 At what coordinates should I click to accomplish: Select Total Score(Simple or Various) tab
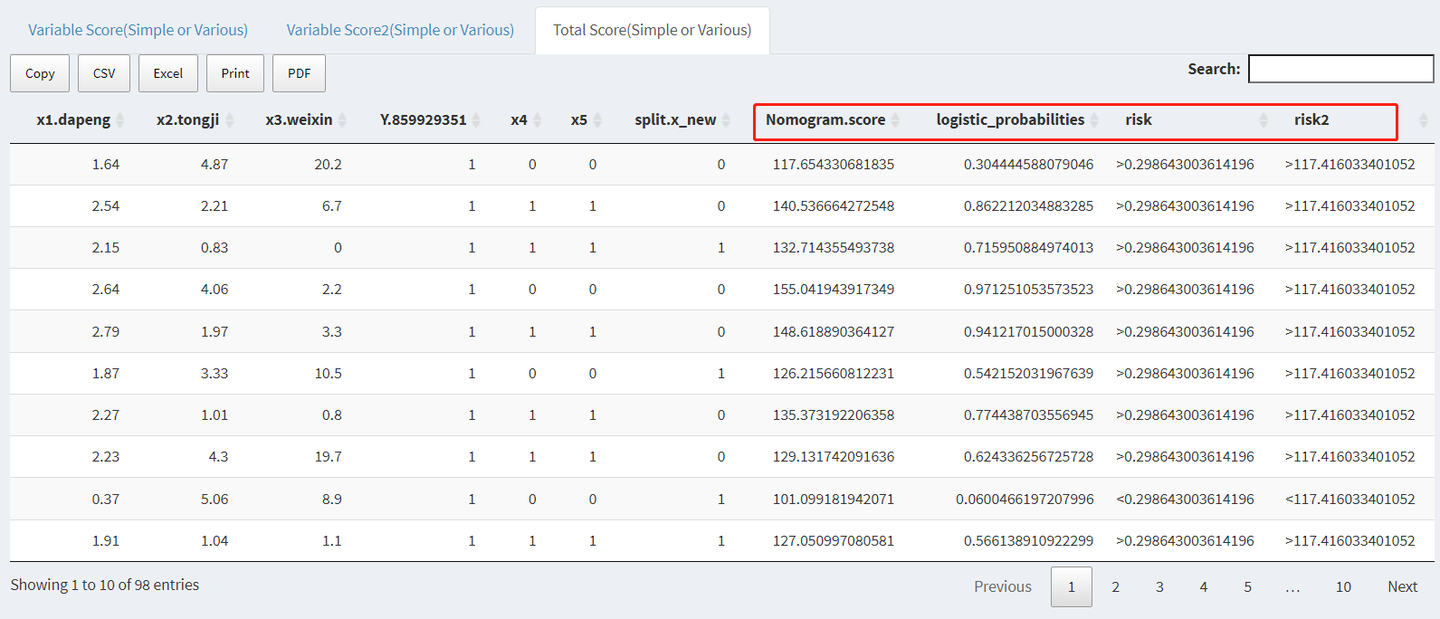(x=652, y=30)
